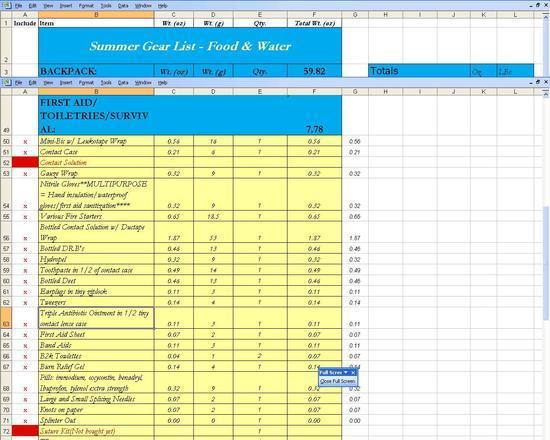Restore the top workbook window
Viewport: 550px width, 440px height.
538,5
